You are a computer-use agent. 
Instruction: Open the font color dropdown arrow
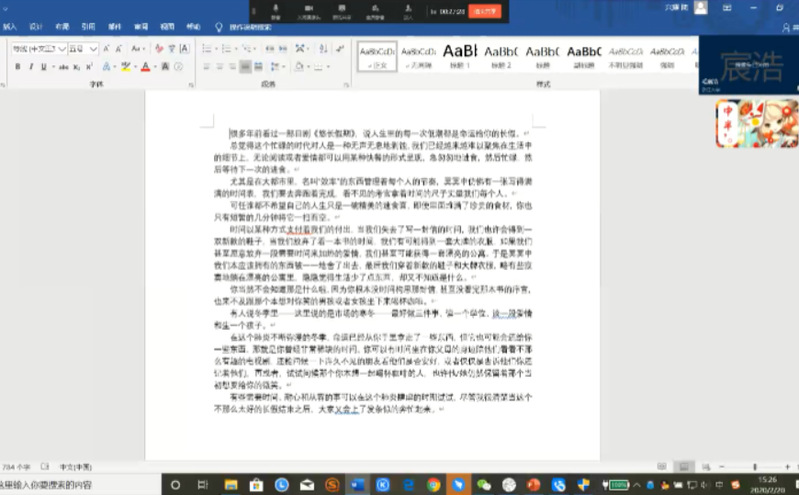pos(157,67)
